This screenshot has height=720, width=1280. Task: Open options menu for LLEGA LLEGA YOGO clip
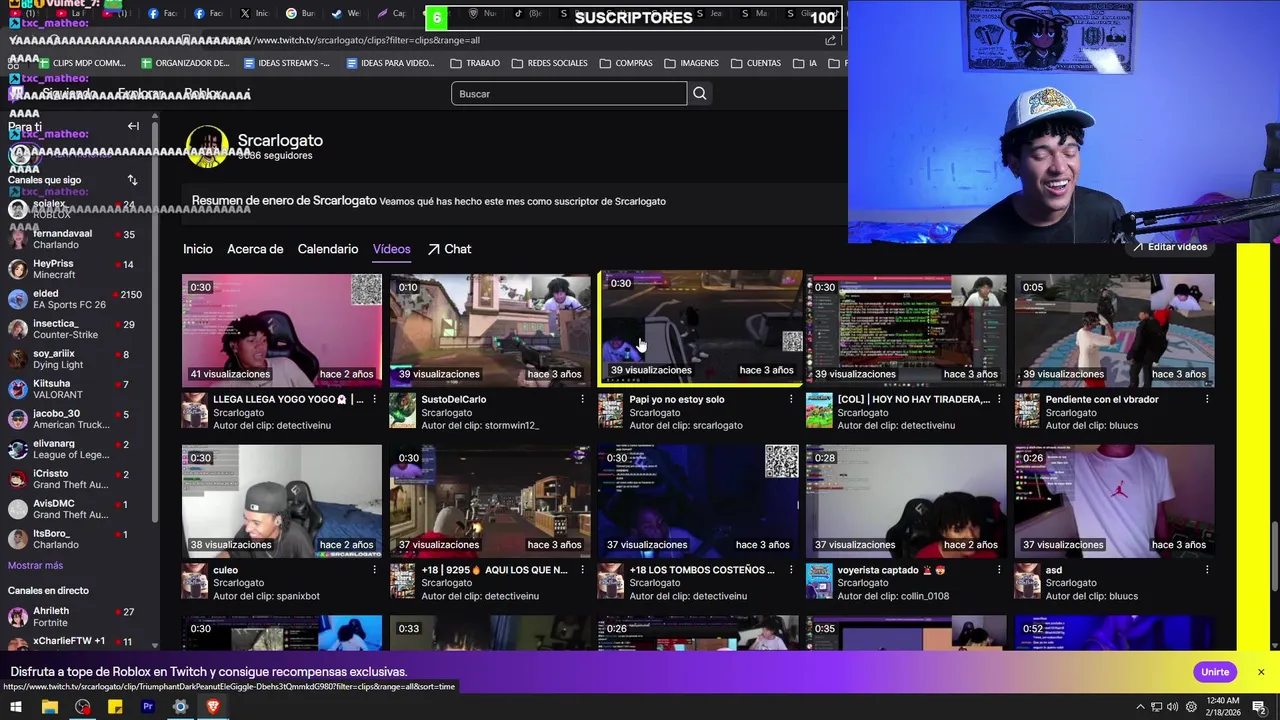374,399
